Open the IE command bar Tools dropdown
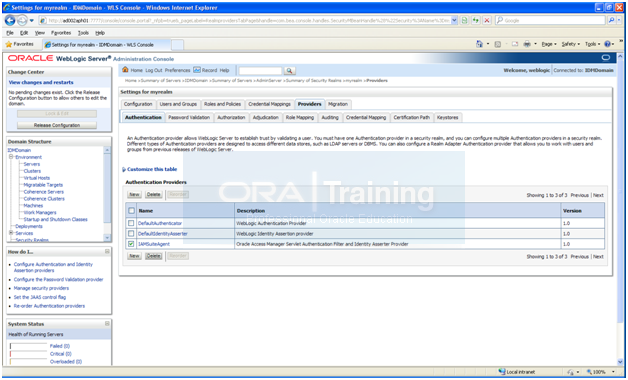628x380 pixels. click(592, 44)
